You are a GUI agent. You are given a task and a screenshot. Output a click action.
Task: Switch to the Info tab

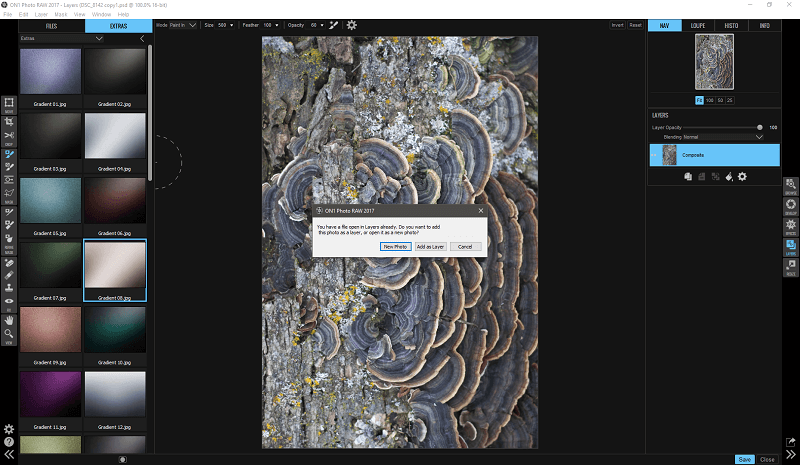(764, 26)
